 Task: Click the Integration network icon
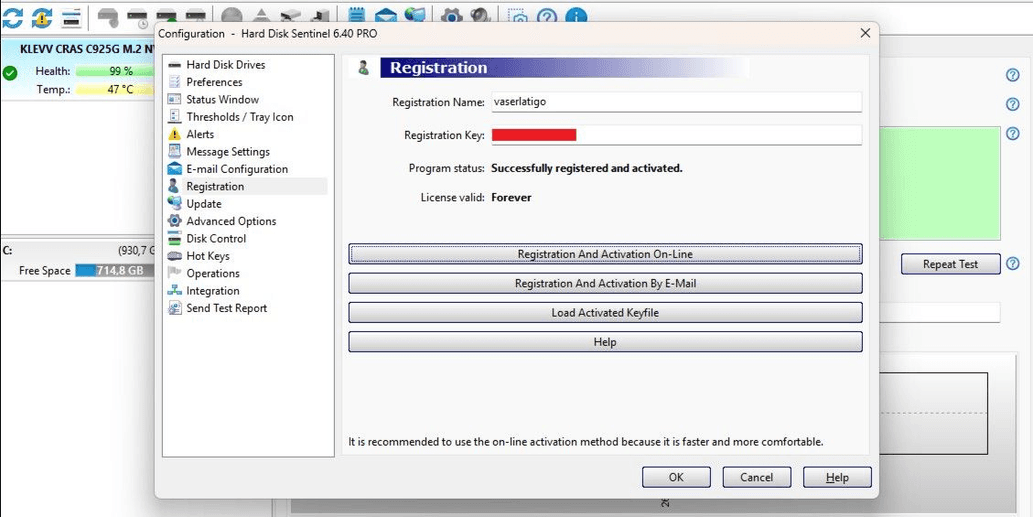pyautogui.click(x=175, y=291)
